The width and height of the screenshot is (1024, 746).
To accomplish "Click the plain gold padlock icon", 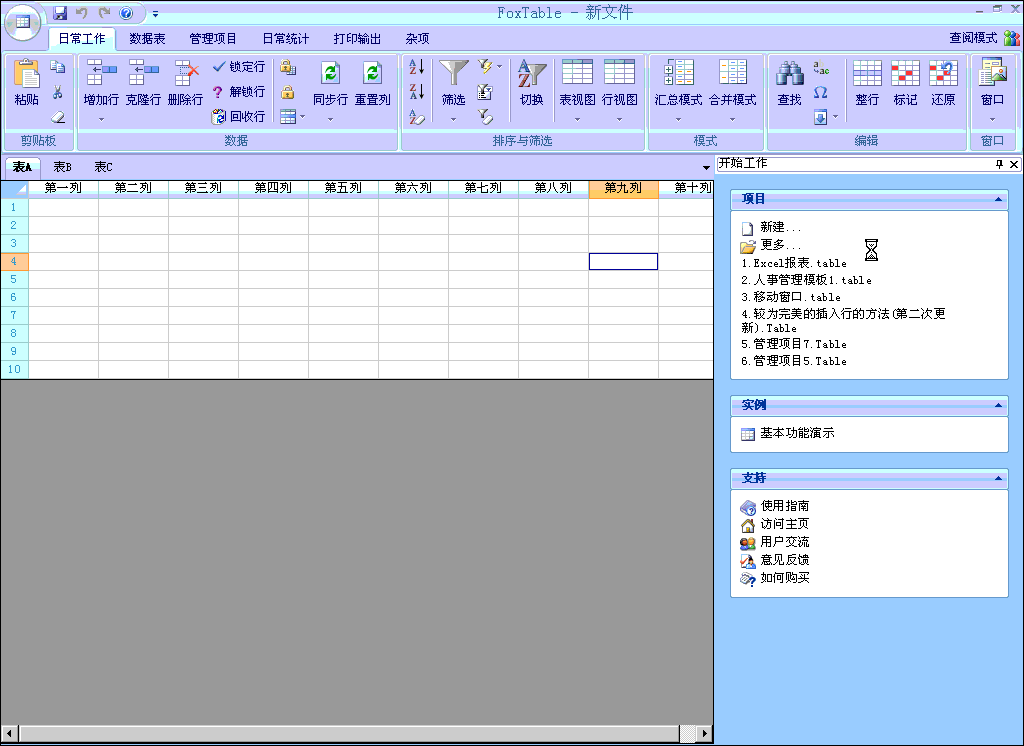I will point(288,92).
